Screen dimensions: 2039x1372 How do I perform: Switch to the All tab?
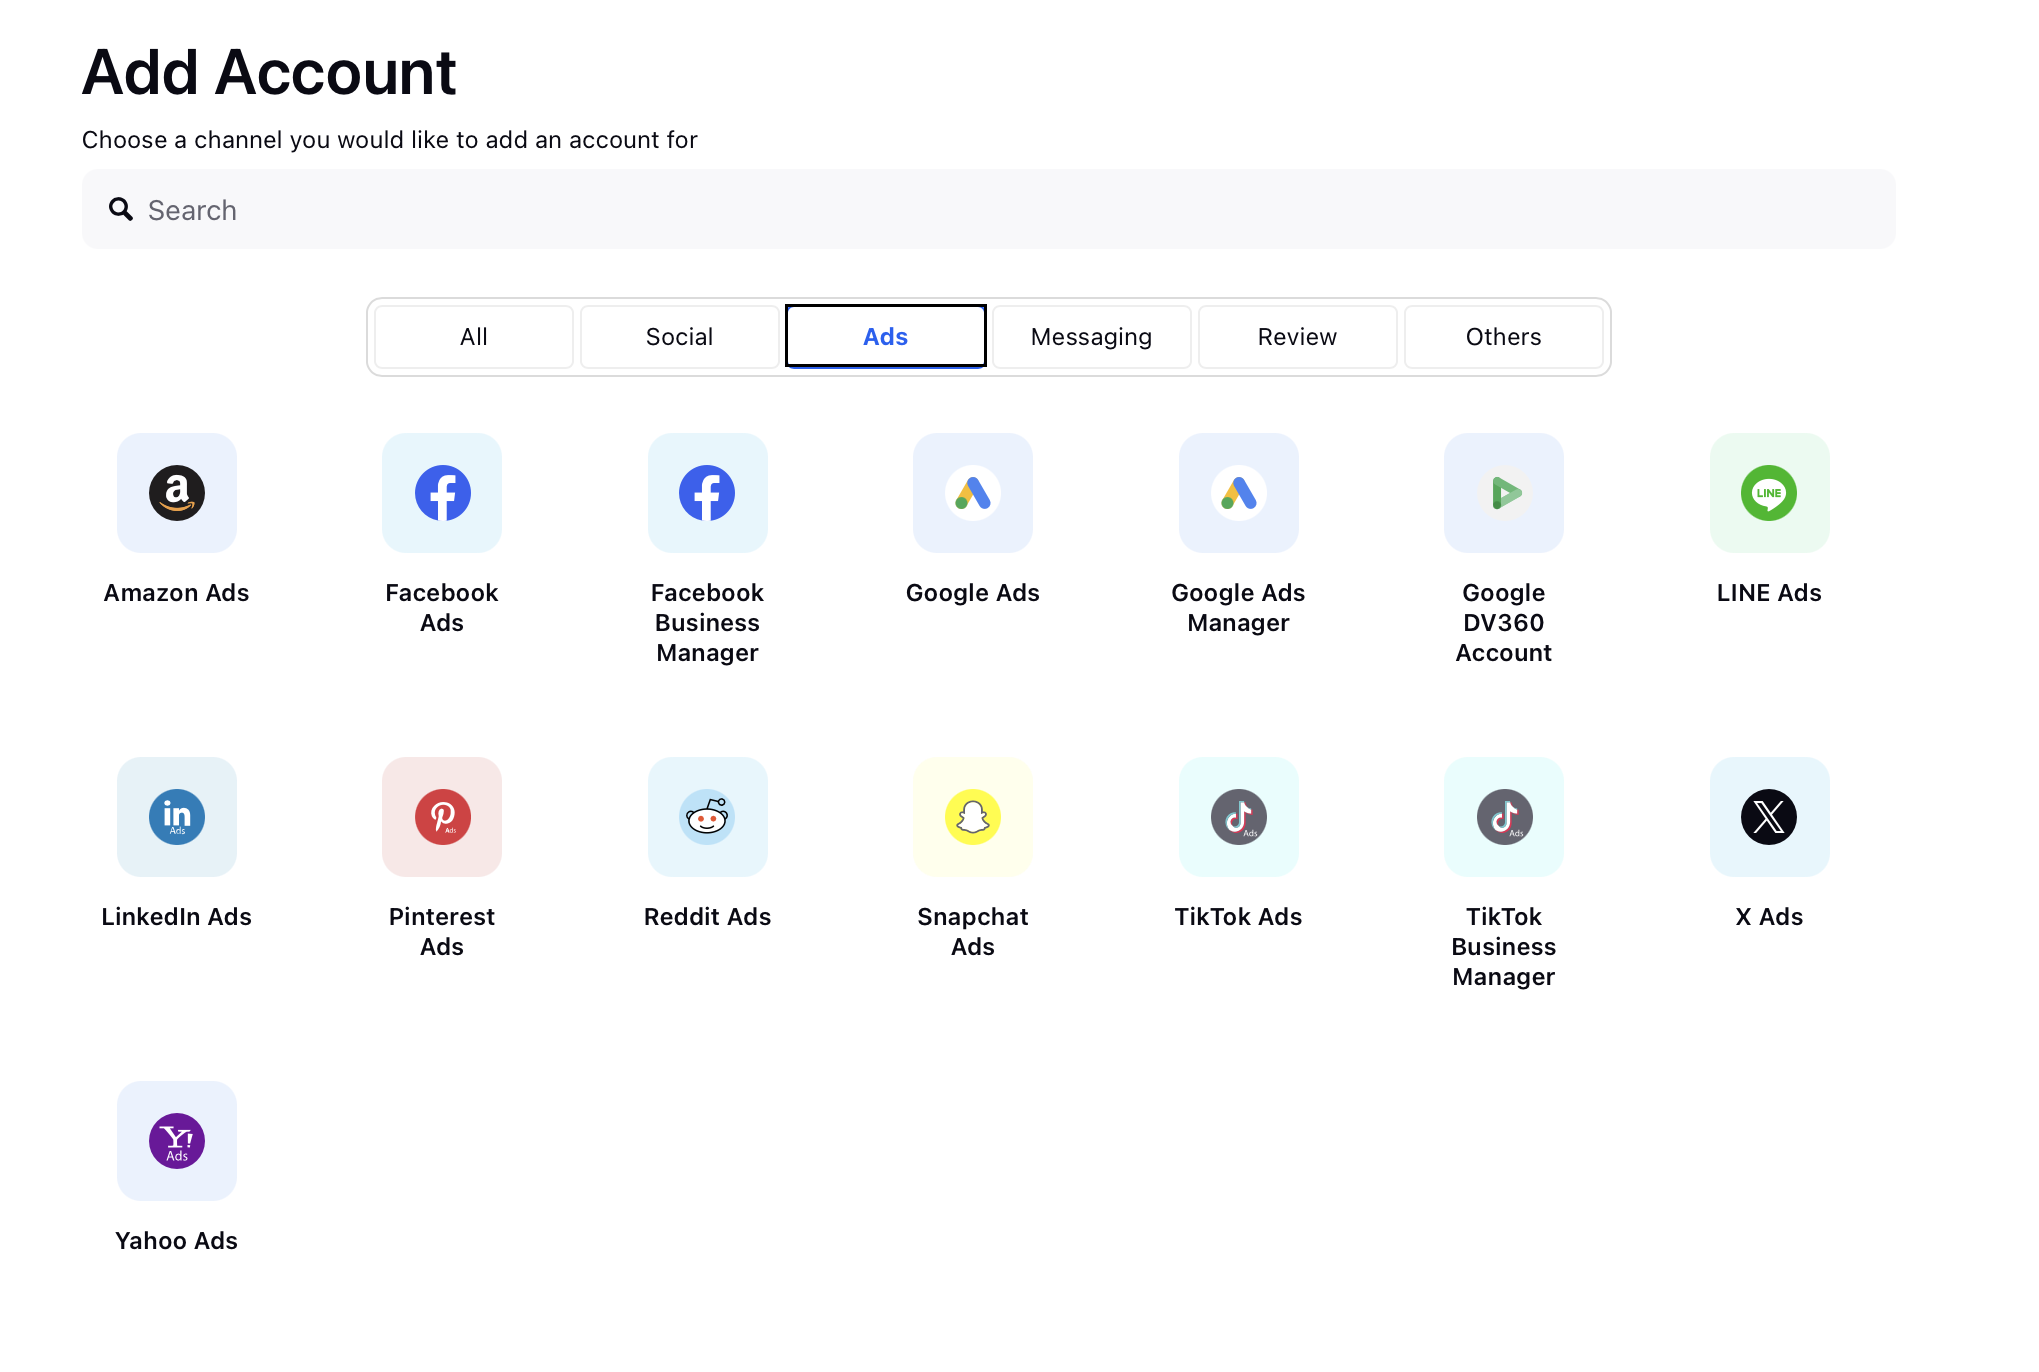(474, 337)
